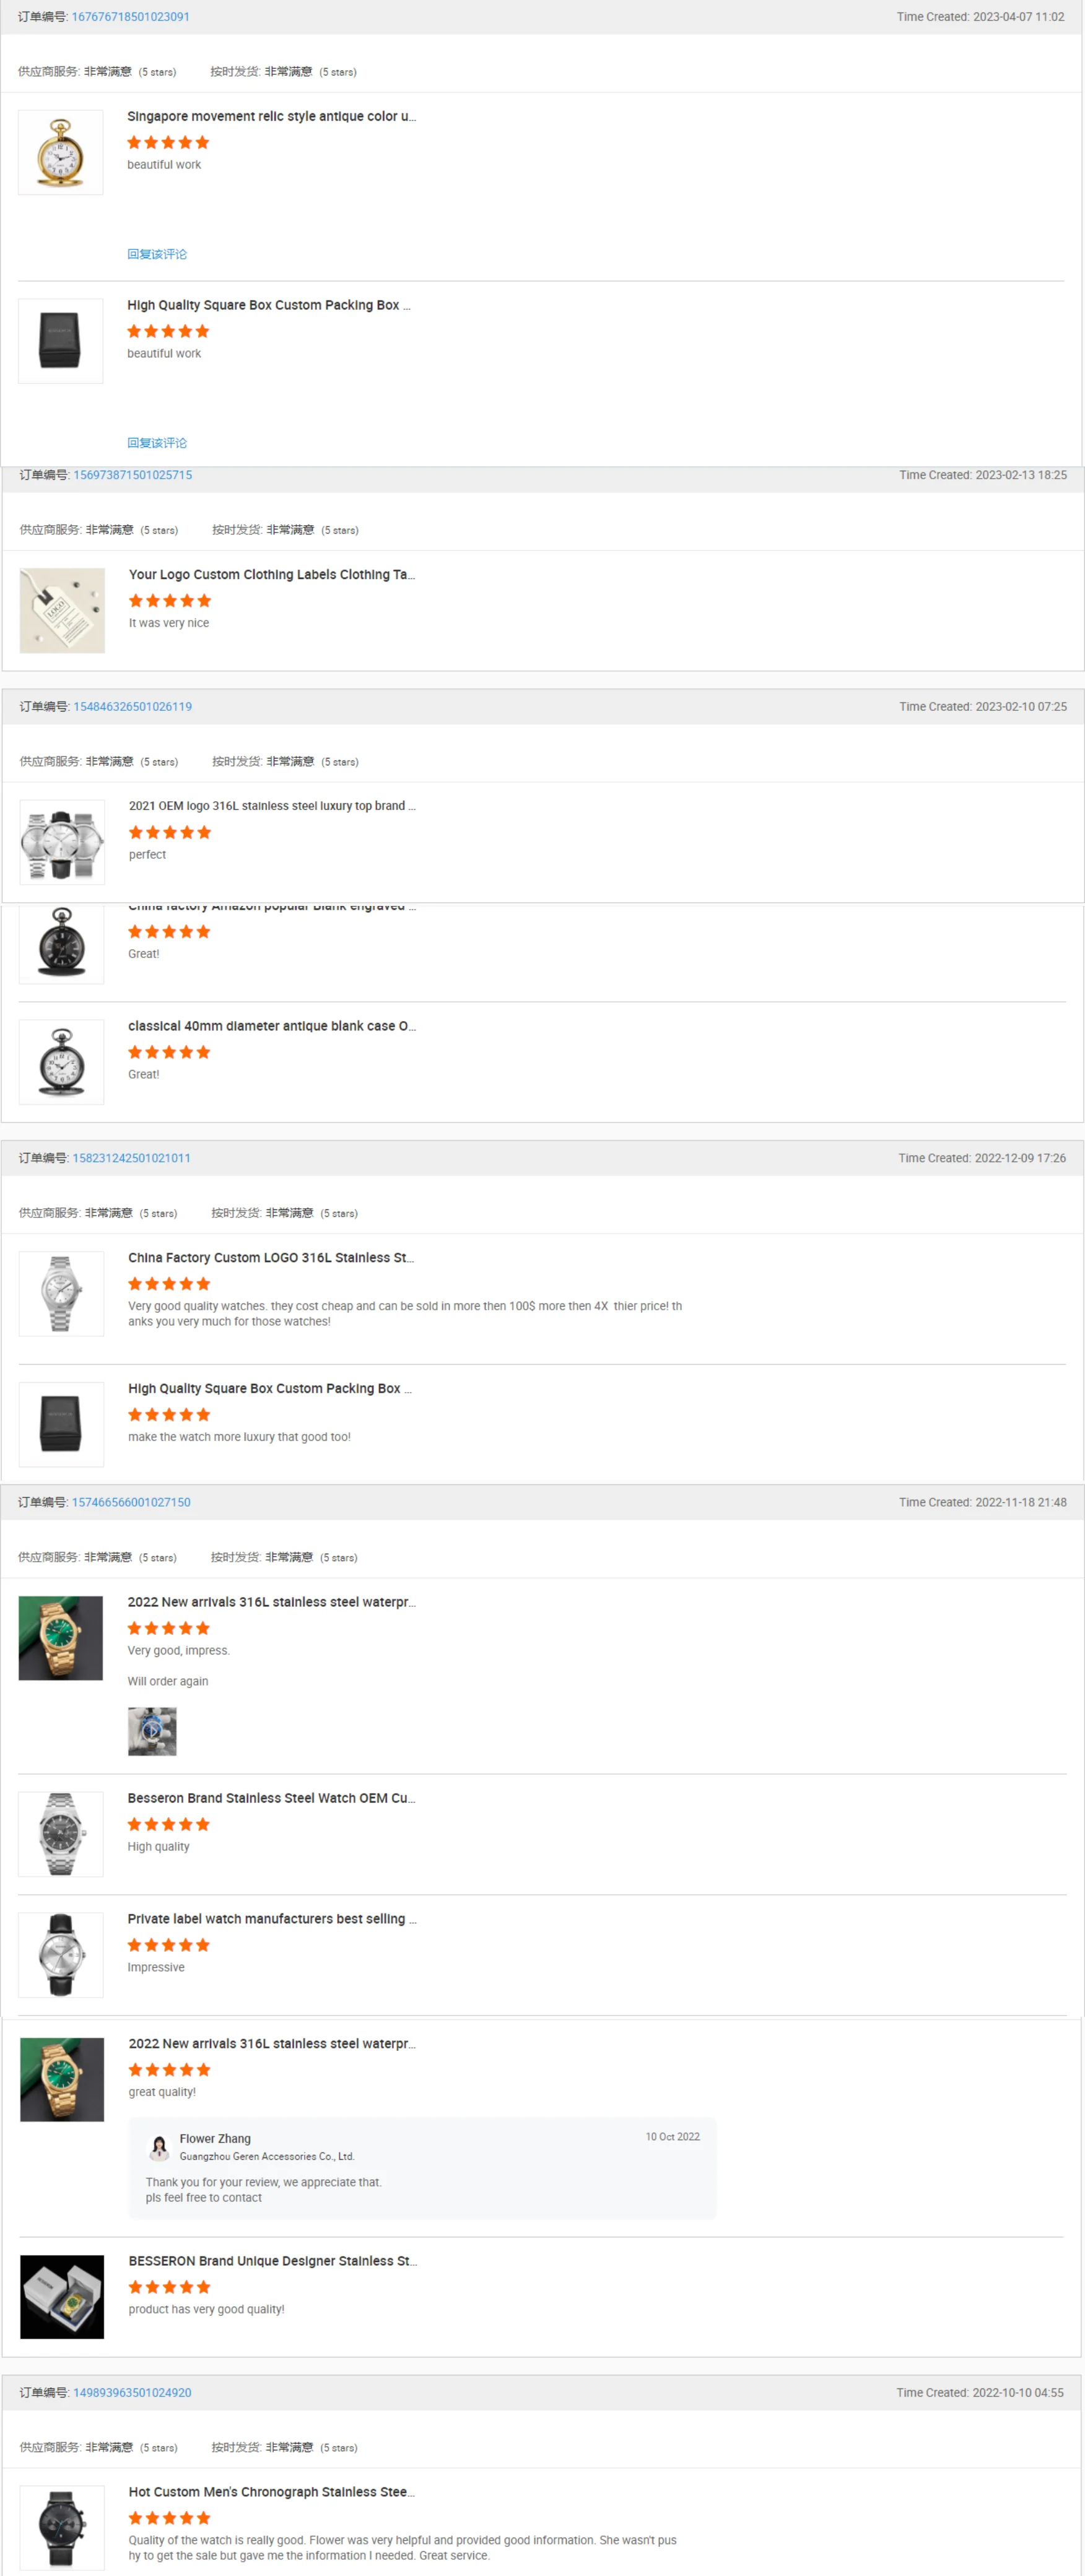Image resolution: width=1085 pixels, height=2576 pixels.
Task: Open order number 167676718501023091
Action: (x=130, y=17)
